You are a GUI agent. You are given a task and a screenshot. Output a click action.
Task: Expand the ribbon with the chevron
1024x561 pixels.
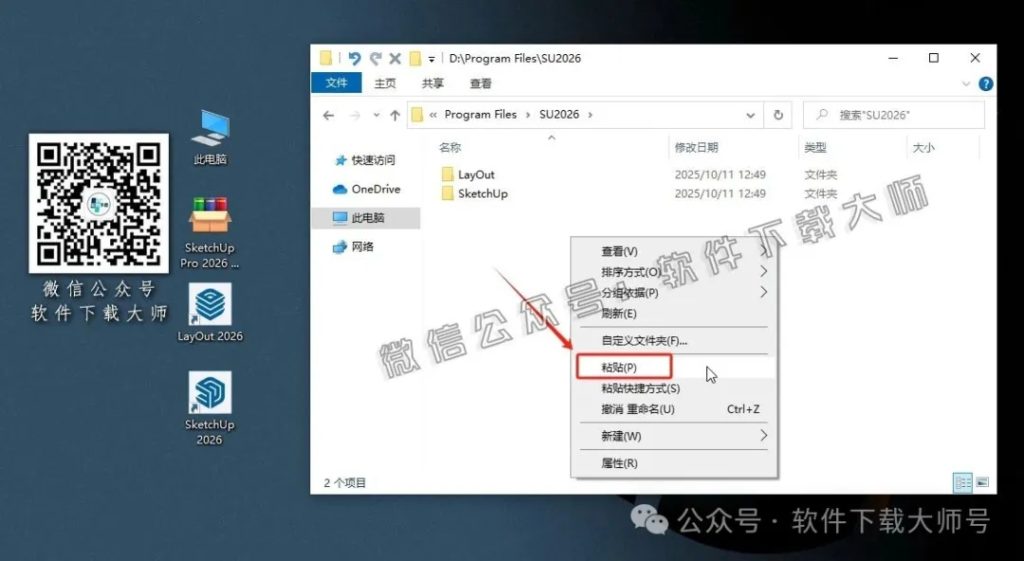click(966, 84)
